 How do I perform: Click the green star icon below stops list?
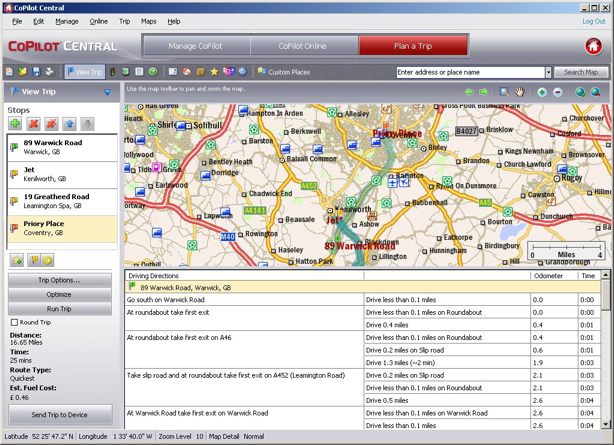(x=17, y=260)
